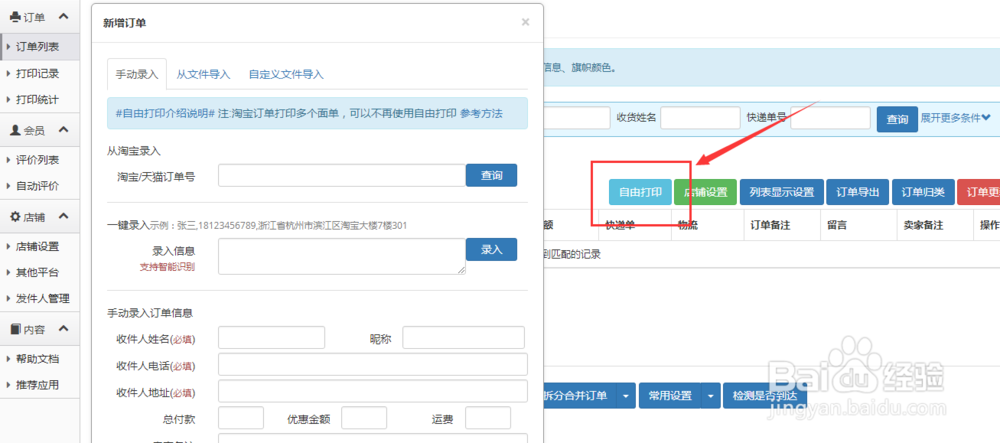1000x443 pixels.
Task: Focus the 收件人姓名 input field
Action: 272,338
